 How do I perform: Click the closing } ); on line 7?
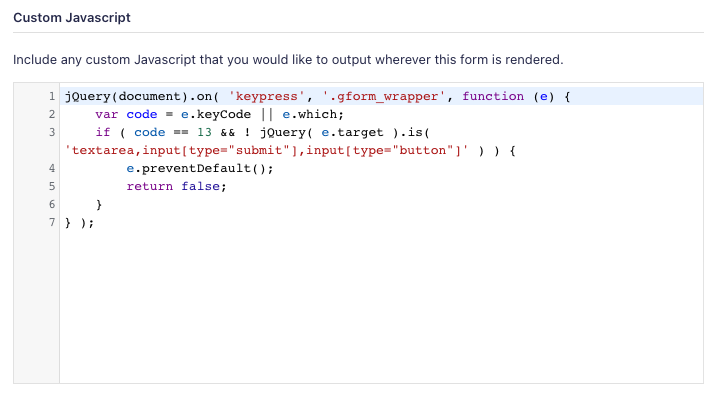click(79, 223)
